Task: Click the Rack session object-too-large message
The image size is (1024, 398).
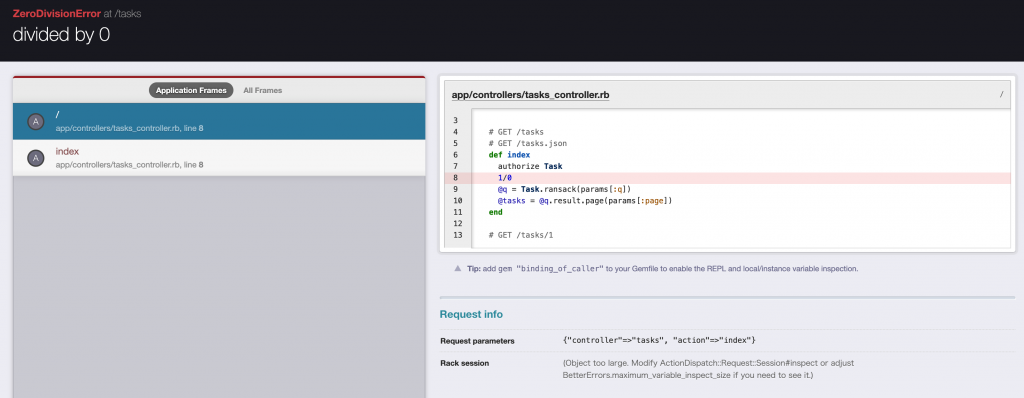Action: coord(708,369)
